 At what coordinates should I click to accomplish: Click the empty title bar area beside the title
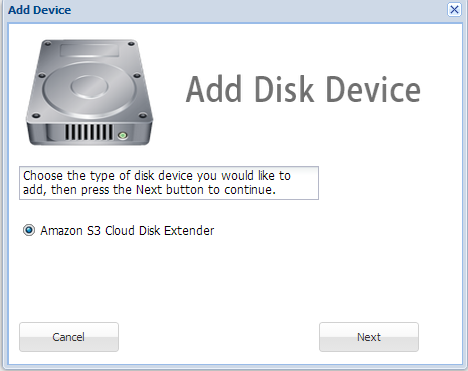coord(258,10)
